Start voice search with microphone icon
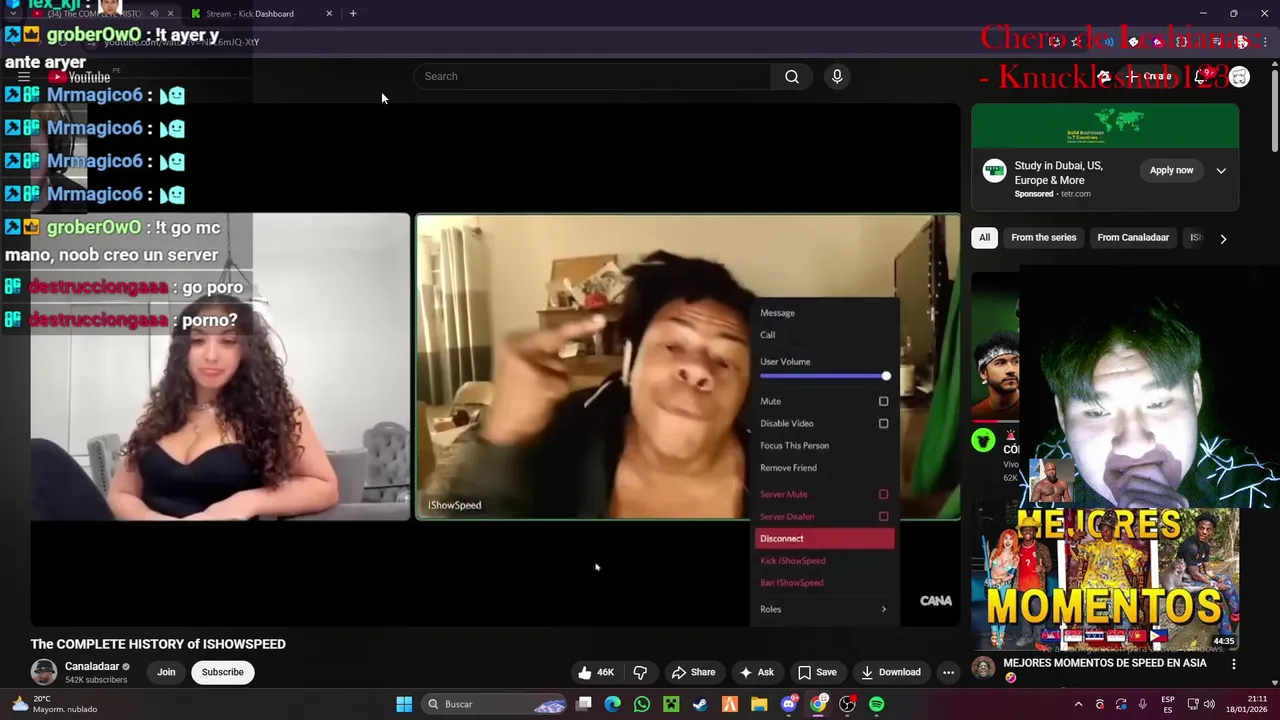Viewport: 1280px width, 720px height. pos(837,76)
